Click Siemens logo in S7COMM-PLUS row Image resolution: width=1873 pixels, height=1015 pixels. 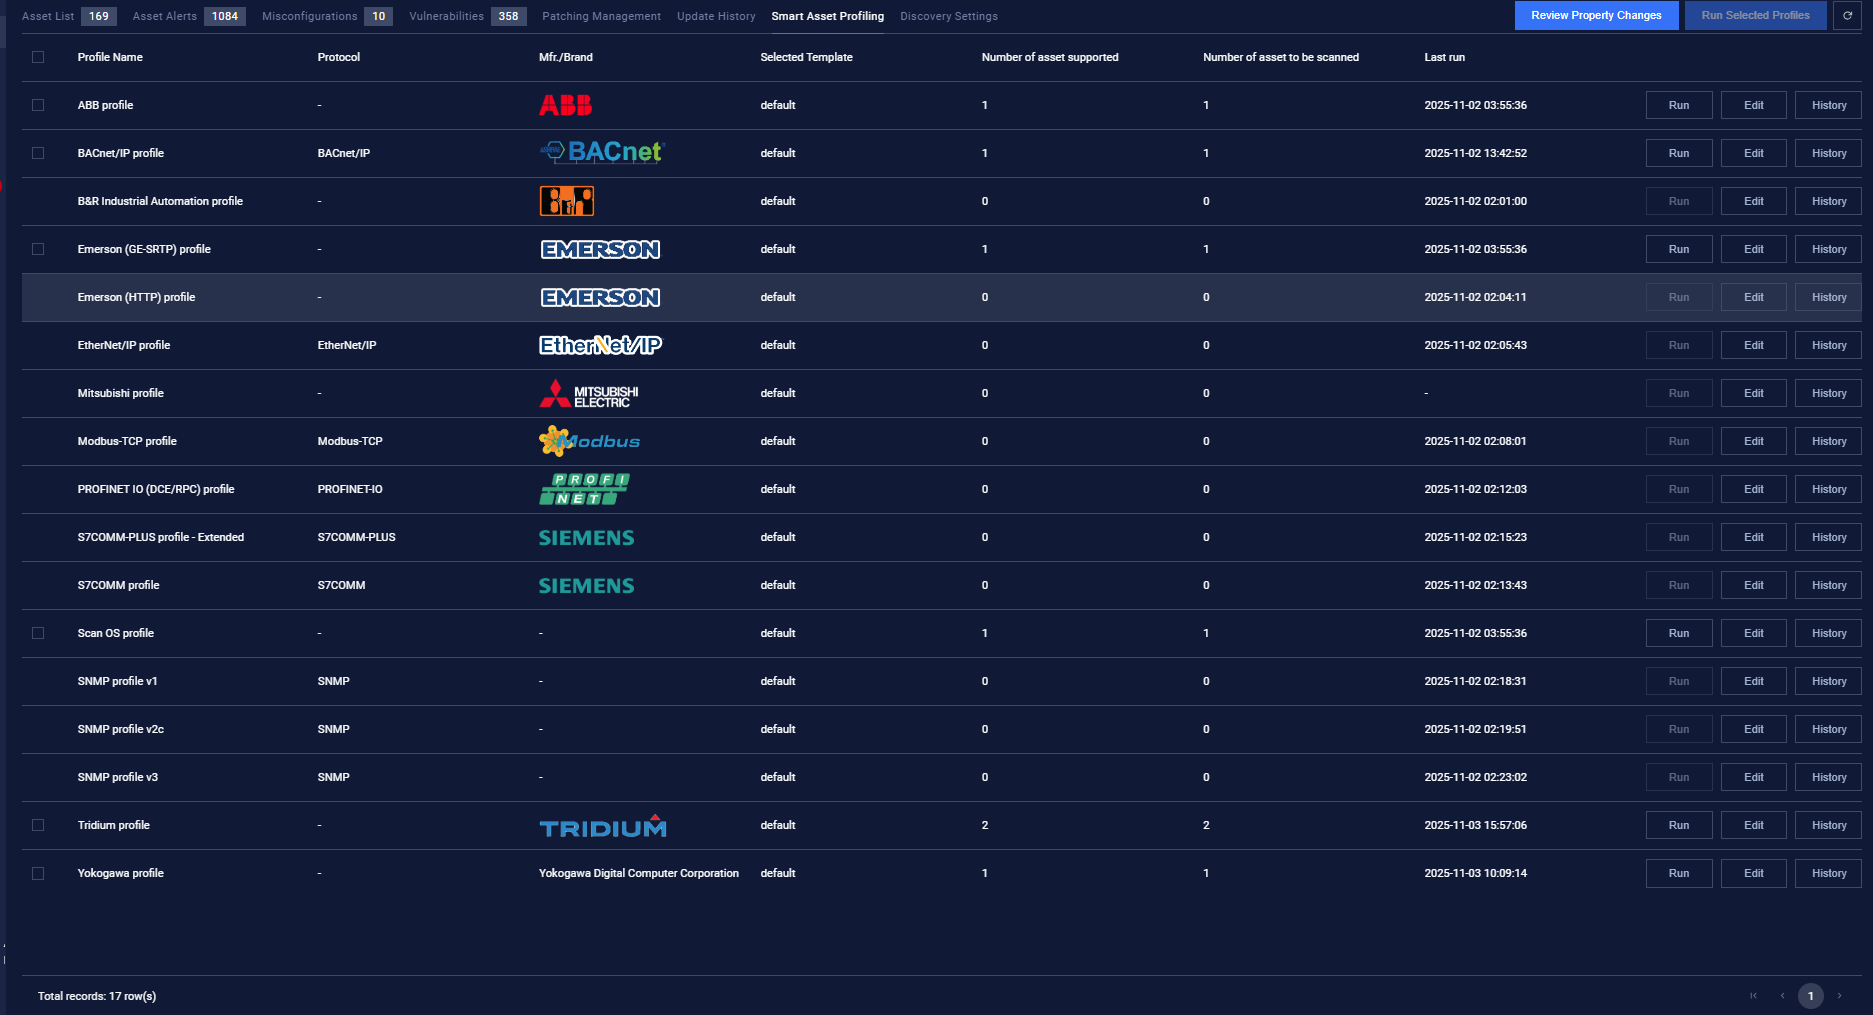pyautogui.click(x=587, y=538)
